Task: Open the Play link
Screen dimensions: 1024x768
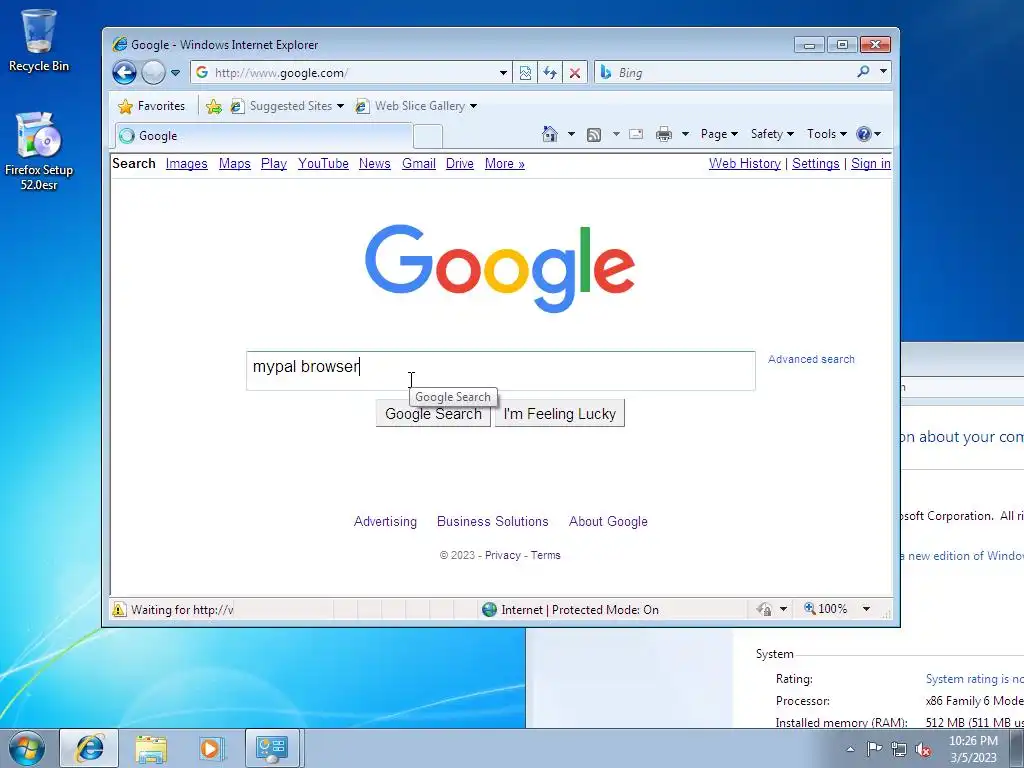Action: pyautogui.click(x=274, y=163)
